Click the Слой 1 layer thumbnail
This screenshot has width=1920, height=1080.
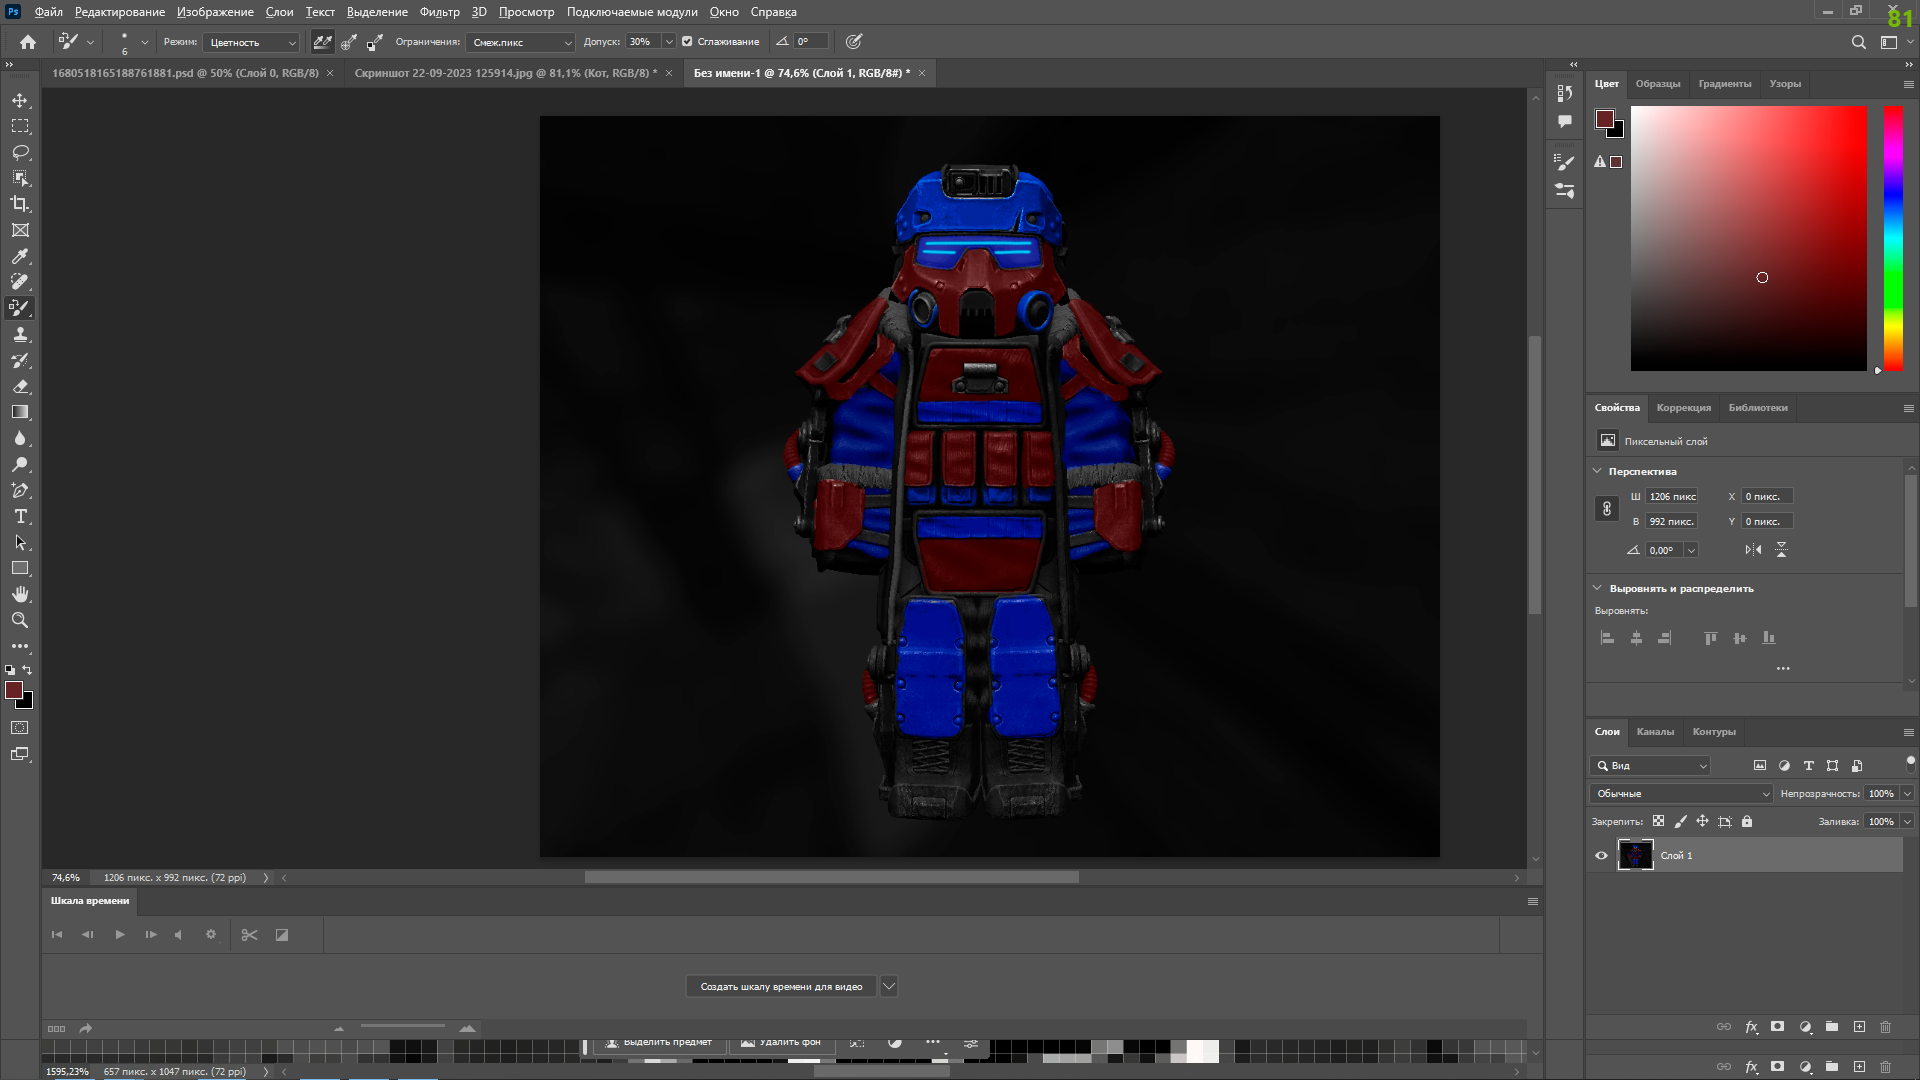pyautogui.click(x=1635, y=856)
